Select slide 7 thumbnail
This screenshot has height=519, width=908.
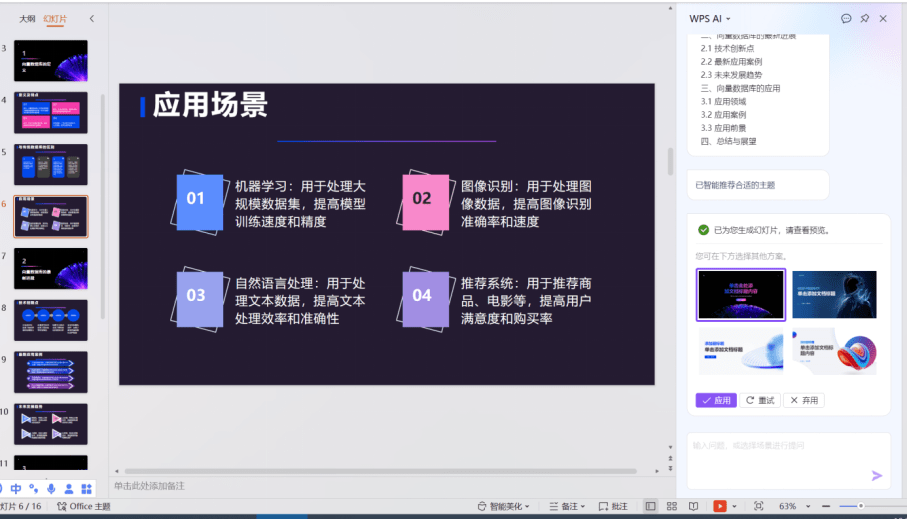click(x=51, y=268)
